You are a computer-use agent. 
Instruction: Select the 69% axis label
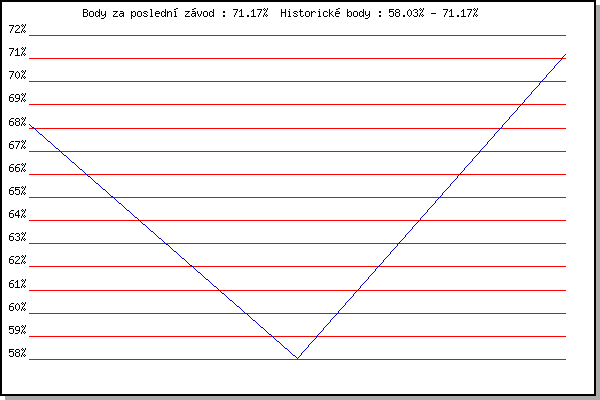[17, 98]
